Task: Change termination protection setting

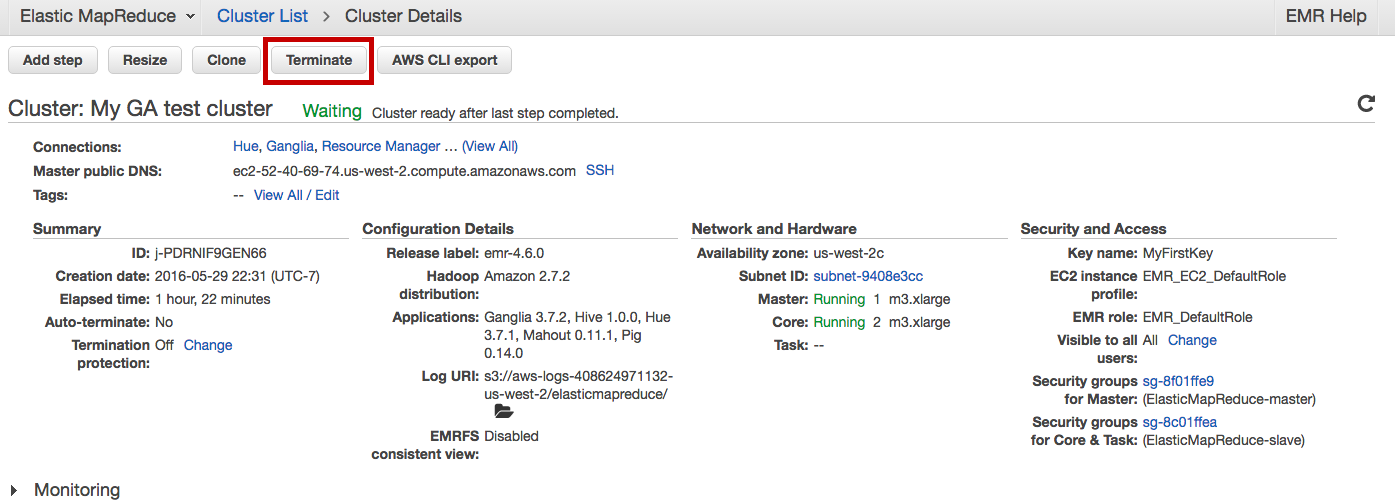Action: point(208,345)
